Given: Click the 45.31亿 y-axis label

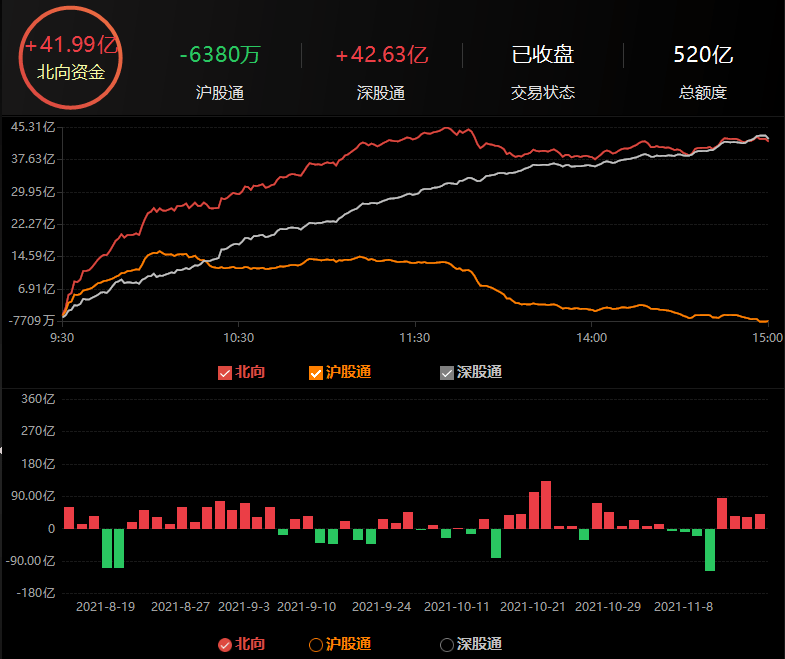Looking at the screenshot, I should 33,126.
